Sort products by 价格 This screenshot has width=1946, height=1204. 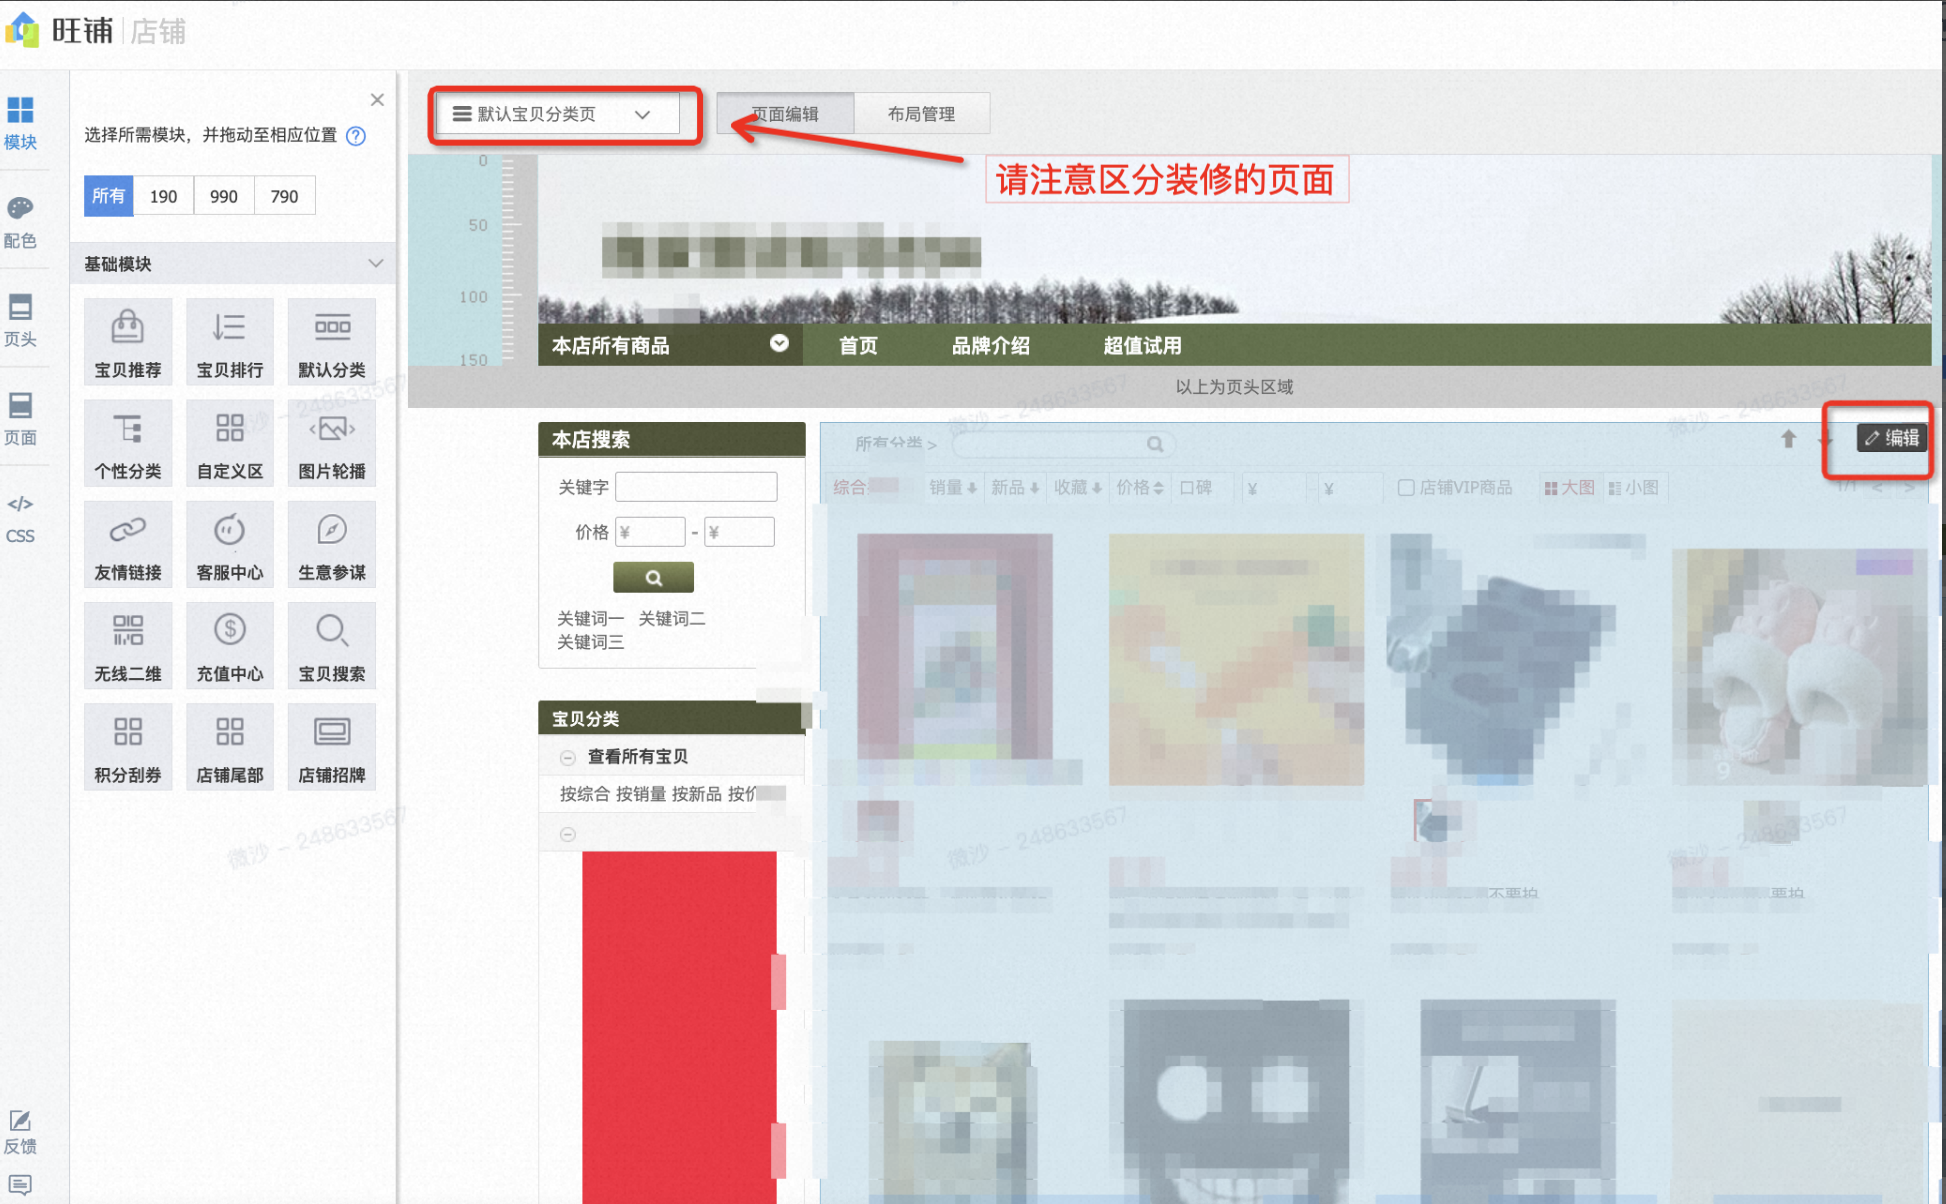click(1140, 488)
